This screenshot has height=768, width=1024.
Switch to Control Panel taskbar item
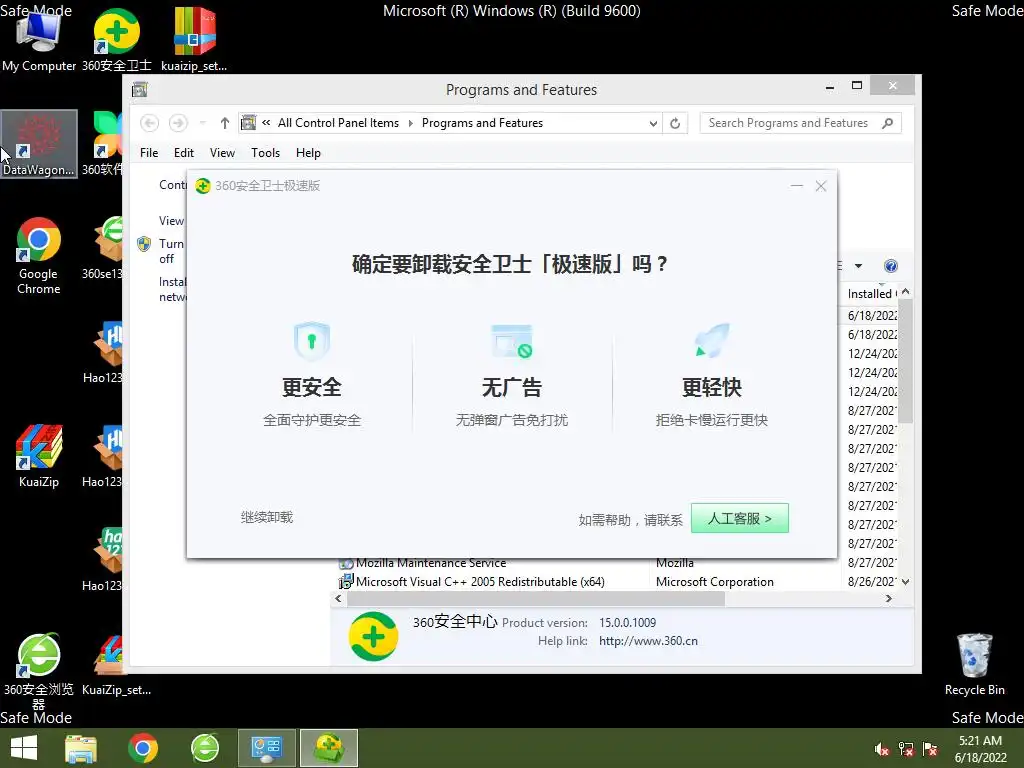click(x=266, y=748)
